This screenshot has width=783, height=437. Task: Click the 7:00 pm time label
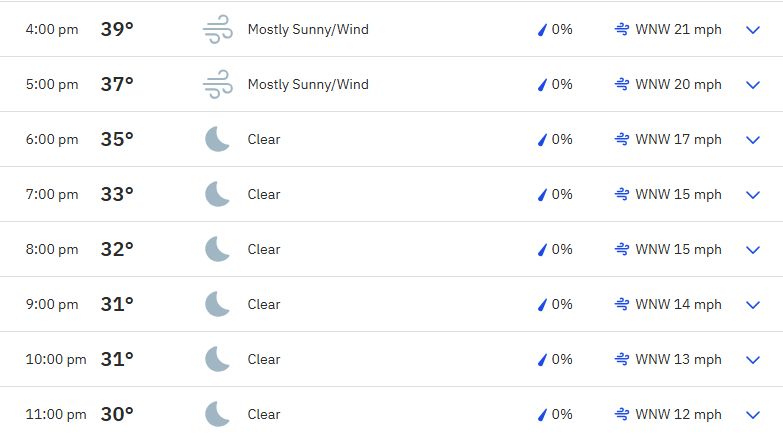click(52, 194)
